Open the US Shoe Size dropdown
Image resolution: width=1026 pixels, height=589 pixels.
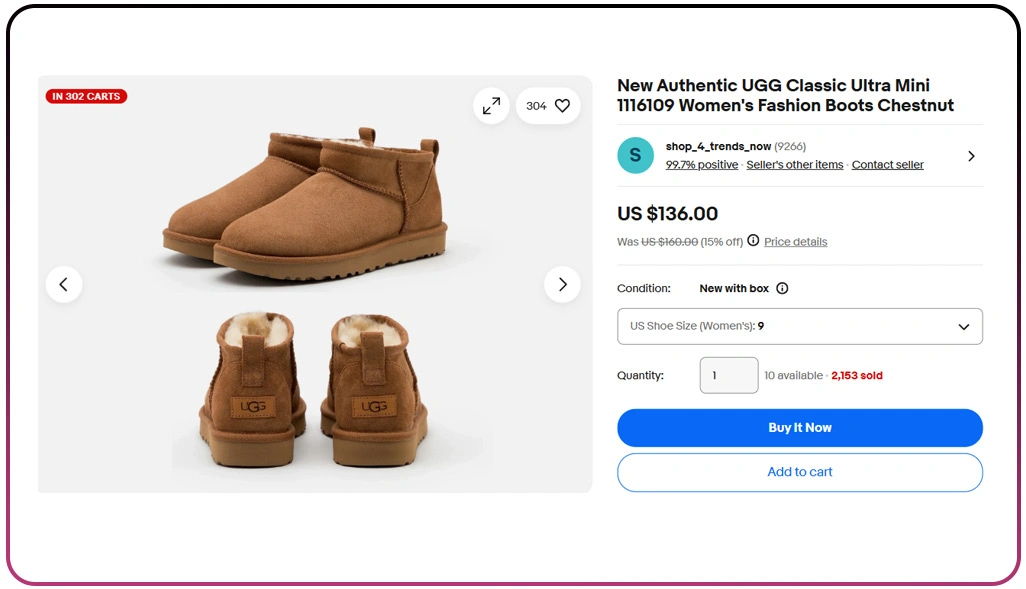point(800,326)
